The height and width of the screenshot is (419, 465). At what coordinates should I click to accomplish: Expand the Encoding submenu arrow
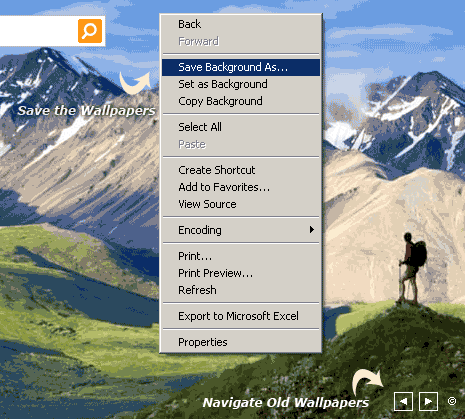(x=312, y=229)
